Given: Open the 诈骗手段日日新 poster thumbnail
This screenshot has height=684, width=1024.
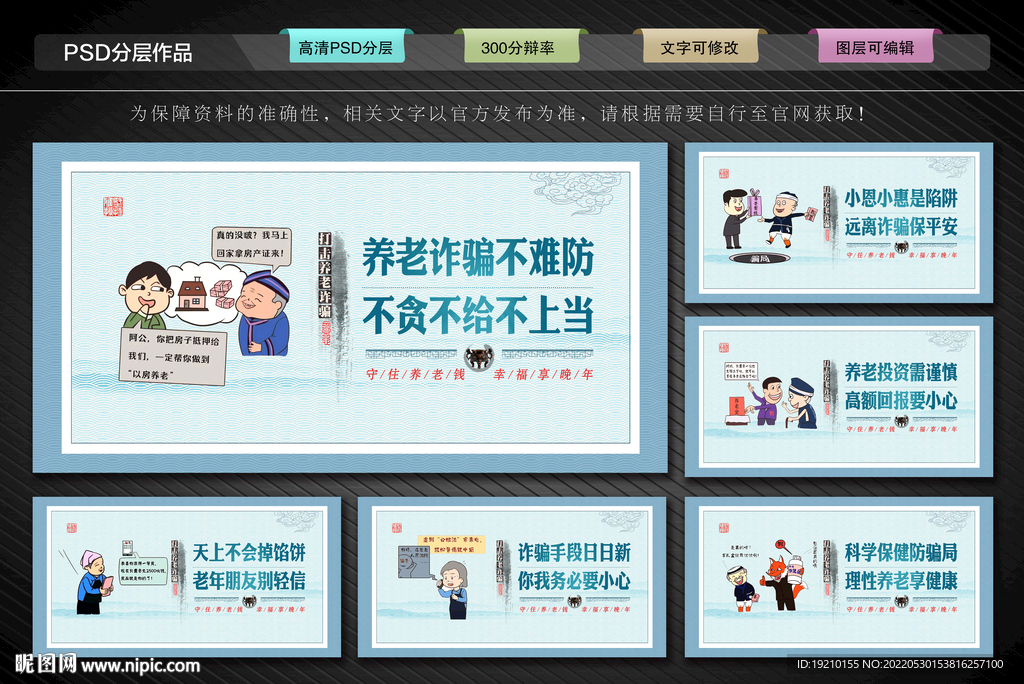Looking at the screenshot, I should [512, 577].
